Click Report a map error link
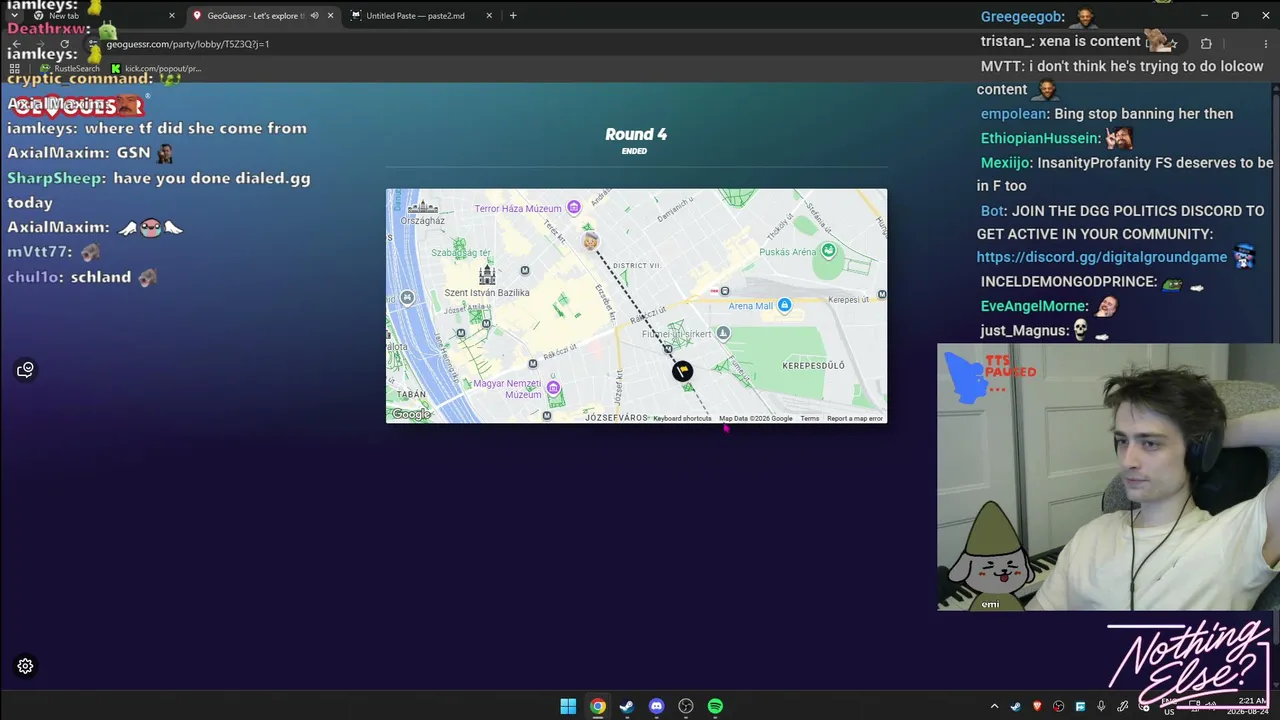1280x720 pixels. (x=855, y=418)
